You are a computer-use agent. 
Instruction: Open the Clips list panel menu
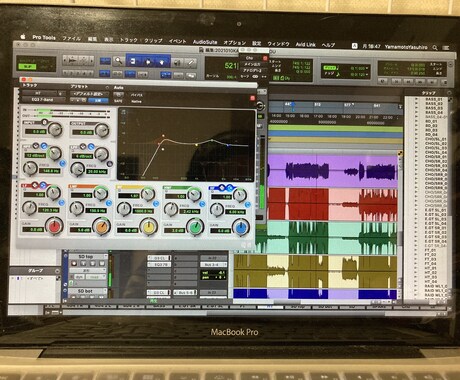449,93
